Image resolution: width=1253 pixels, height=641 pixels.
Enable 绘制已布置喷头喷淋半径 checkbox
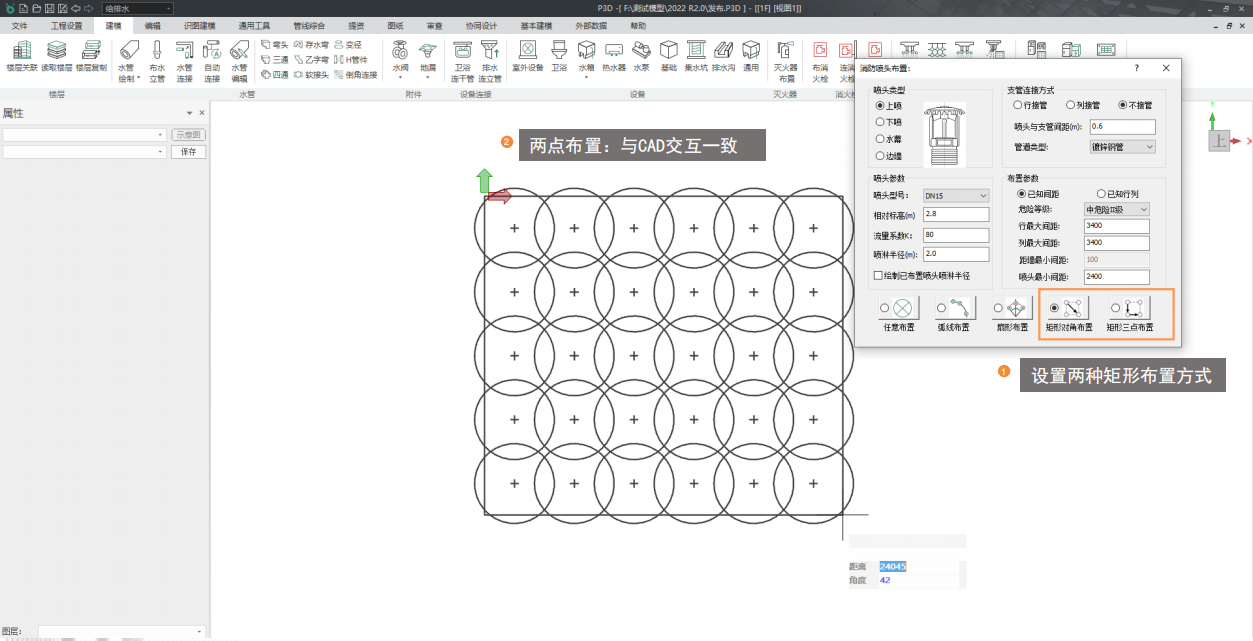pos(878,275)
